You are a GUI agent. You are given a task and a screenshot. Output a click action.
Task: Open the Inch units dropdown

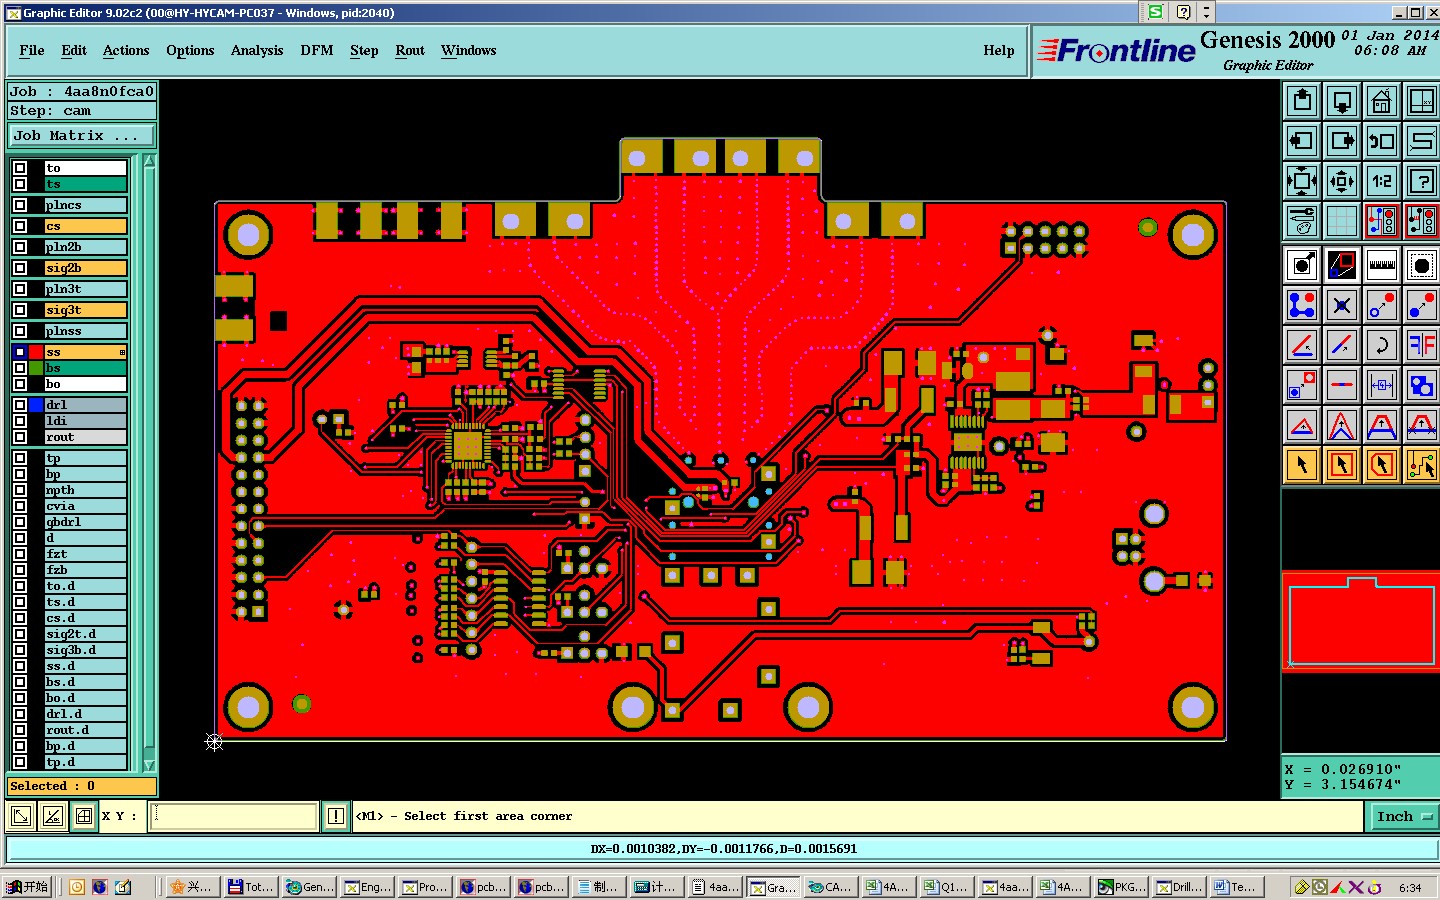(1402, 817)
